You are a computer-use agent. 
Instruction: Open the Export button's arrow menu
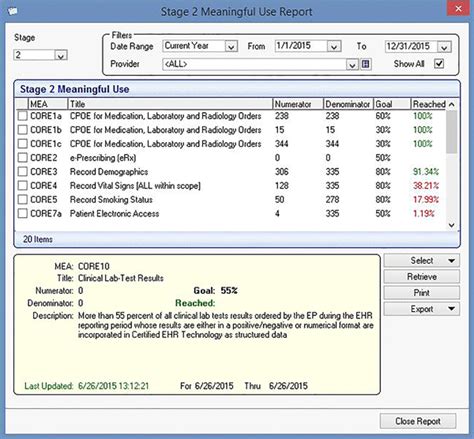point(452,309)
